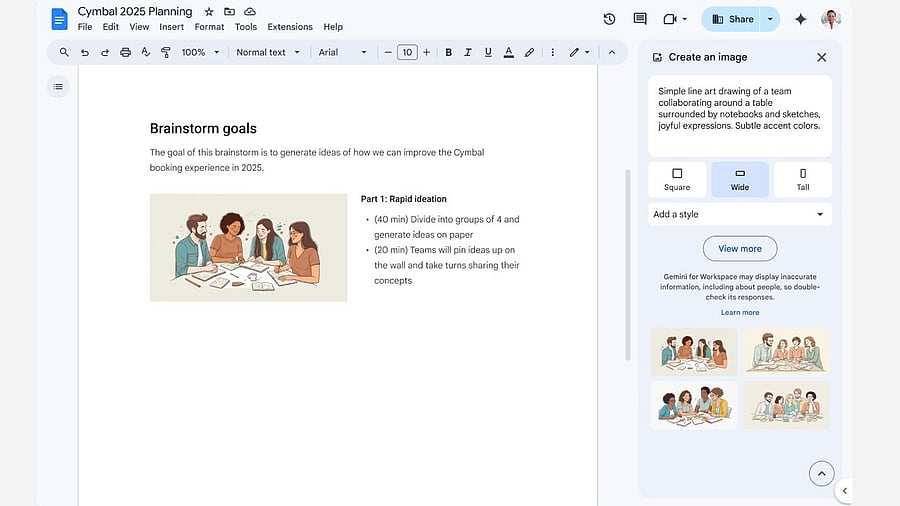The height and width of the screenshot is (506, 900).
Task: Click the print icon in toolbar
Action: [125, 52]
